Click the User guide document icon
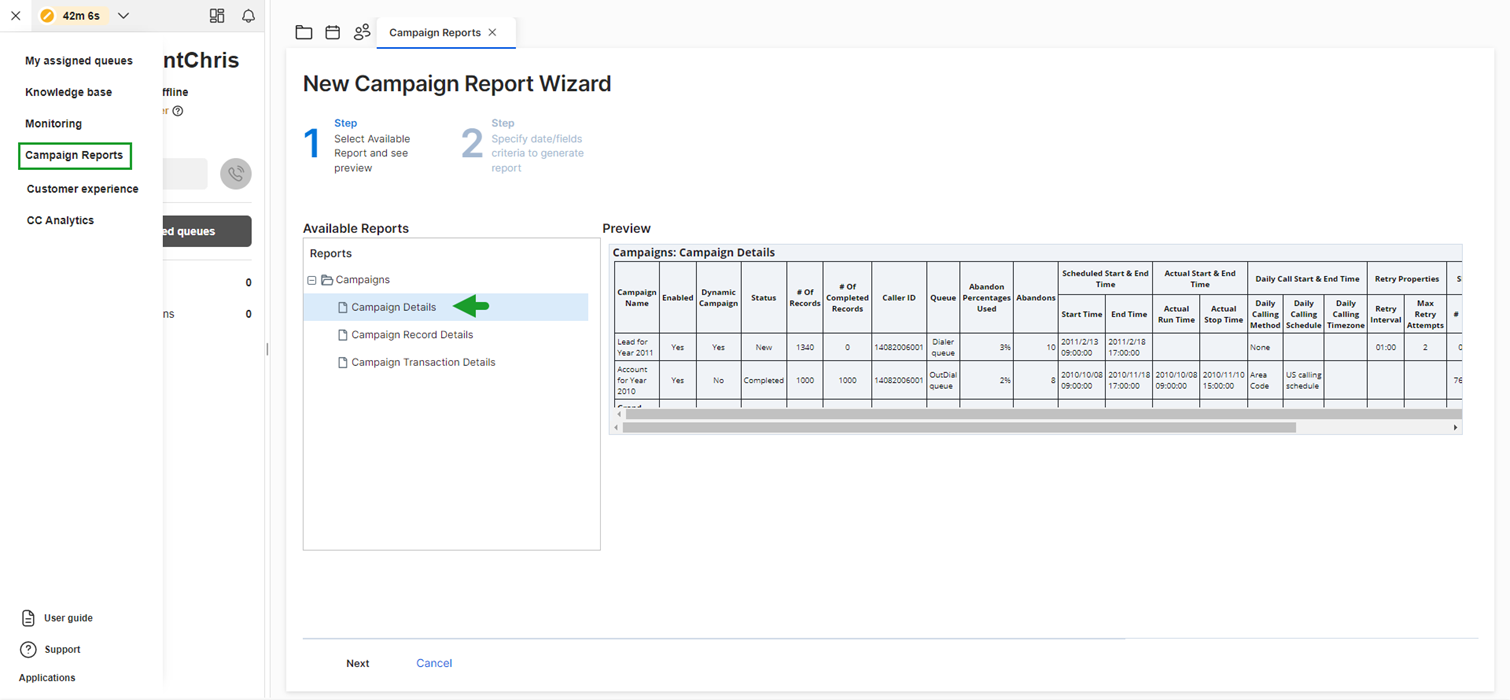This screenshot has width=1510, height=700. tap(28, 618)
